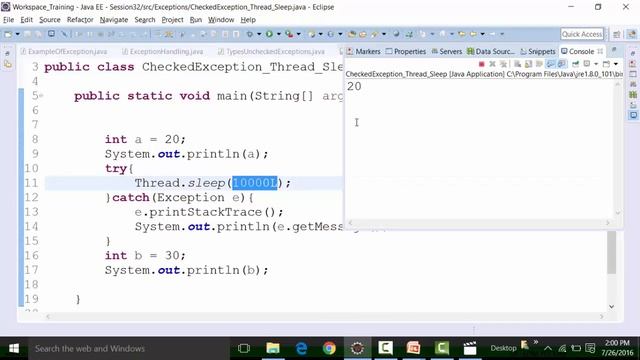Select the Java EE perspective icon
640x360 pixels.
[x=631, y=34]
